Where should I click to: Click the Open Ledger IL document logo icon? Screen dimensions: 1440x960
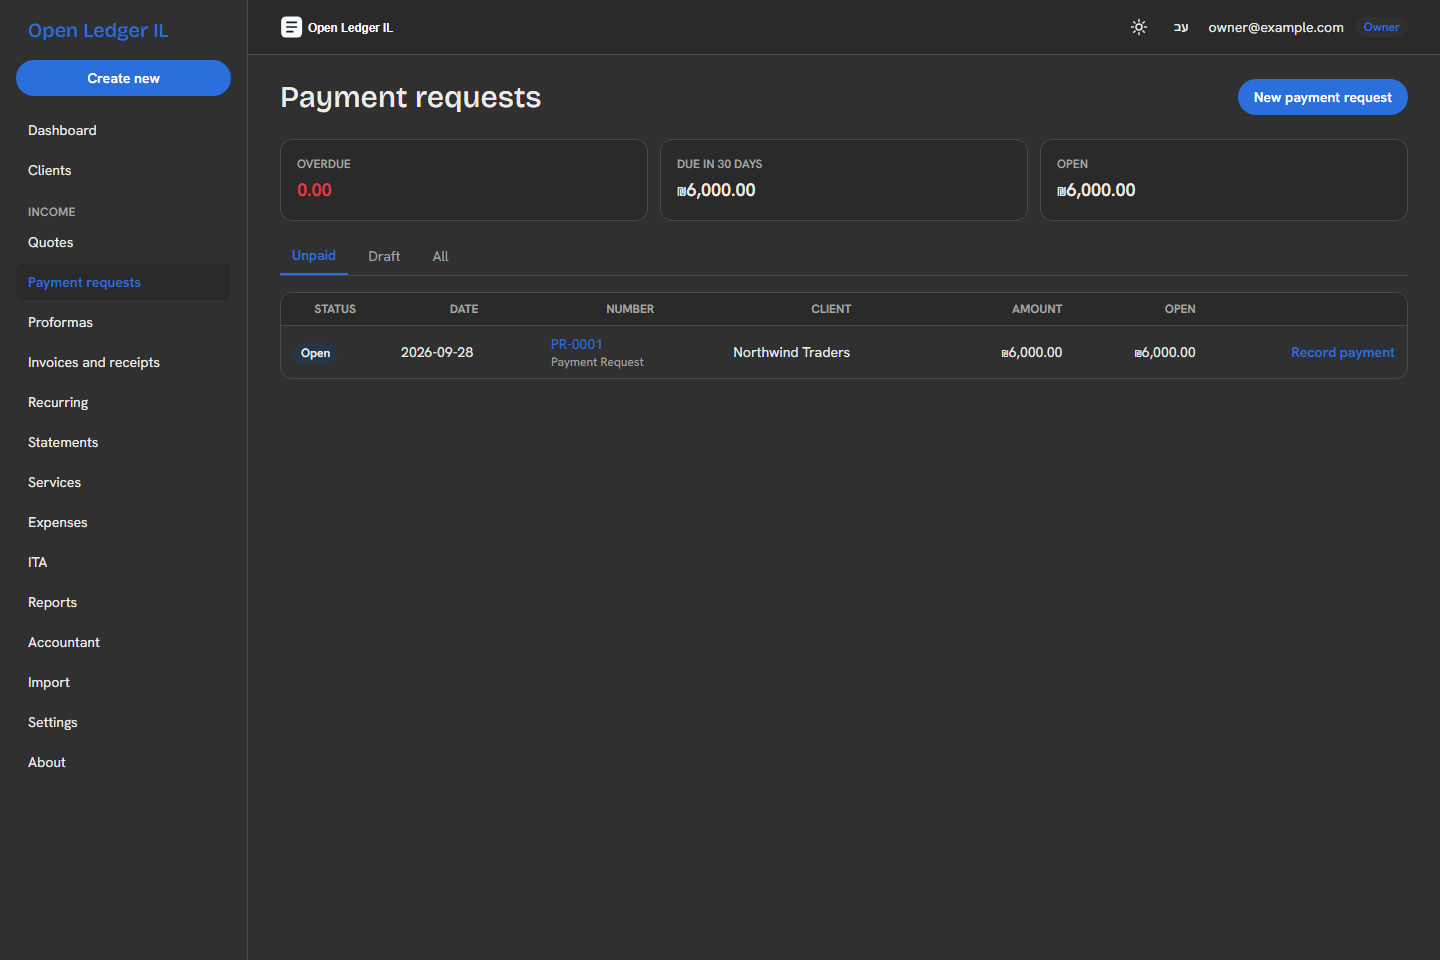pyautogui.click(x=291, y=27)
